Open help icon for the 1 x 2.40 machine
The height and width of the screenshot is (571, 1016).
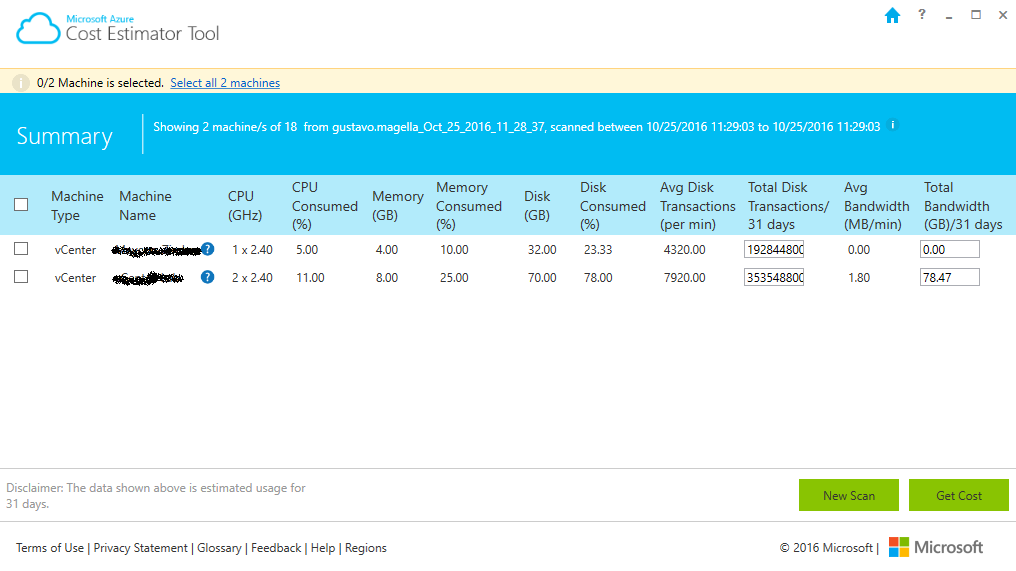click(207, 249)
